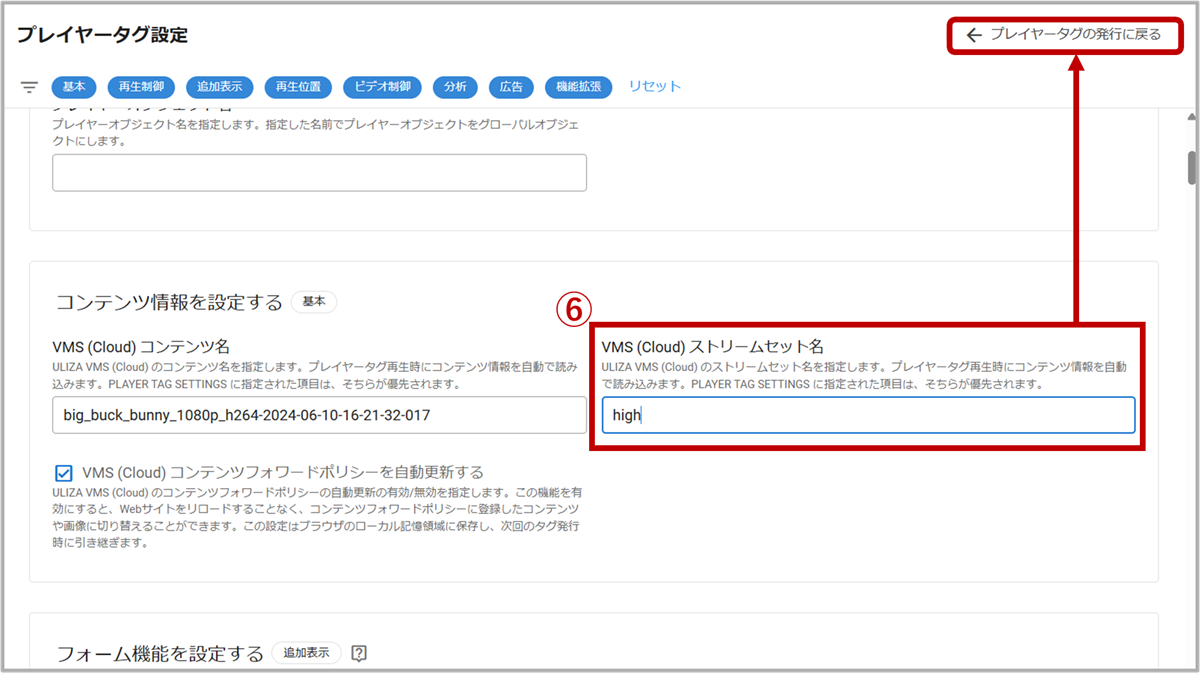Focus the player object name input field
The height and width of the screenshot is (673, 1200).
coord(319,173)
